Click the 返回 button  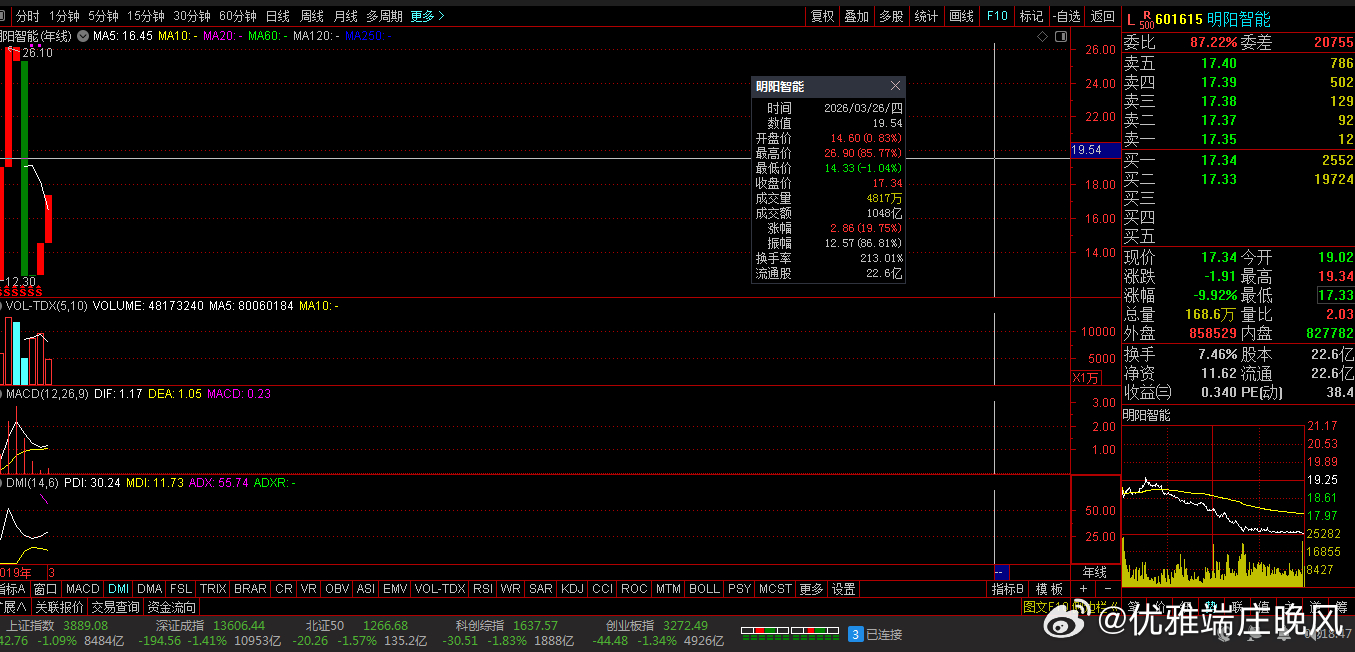tap(1102, 16)
